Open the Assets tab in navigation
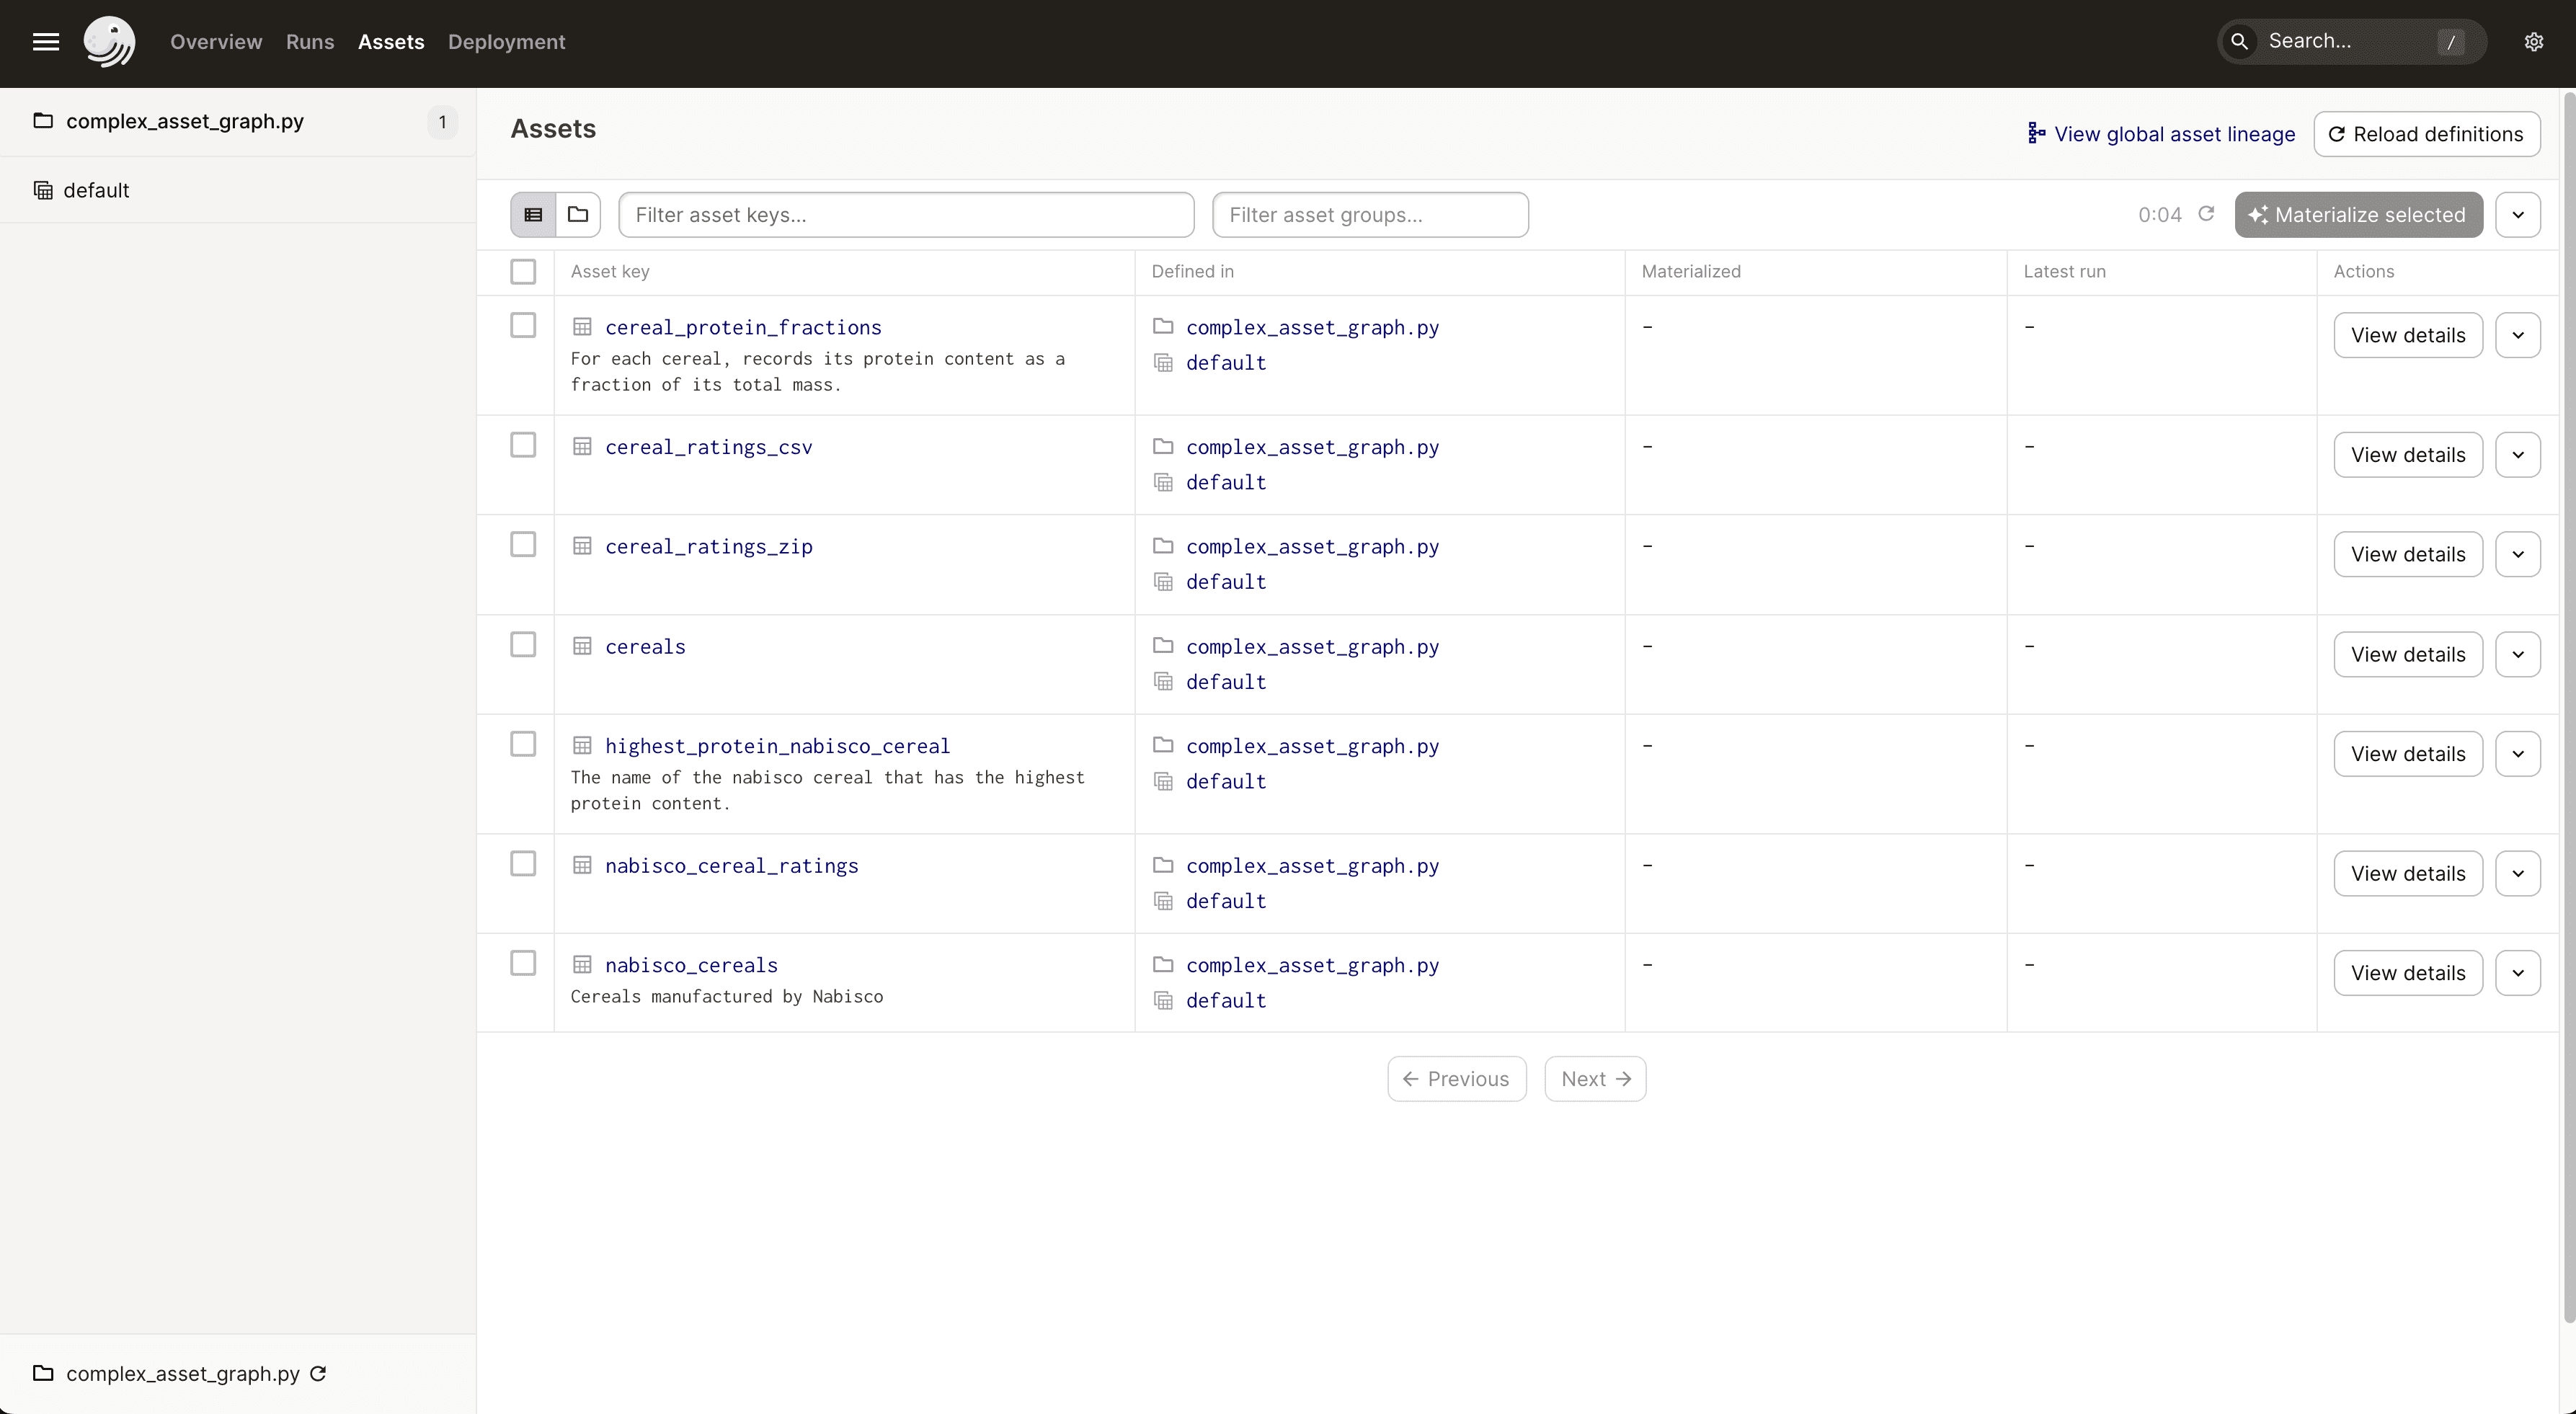2576x1414 pixels. [390, 42]
